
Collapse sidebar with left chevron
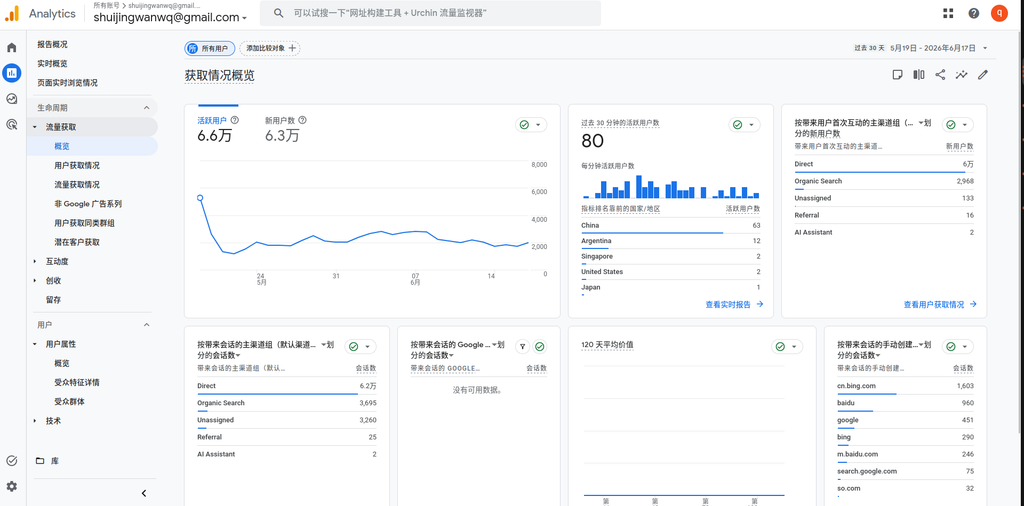144,494
